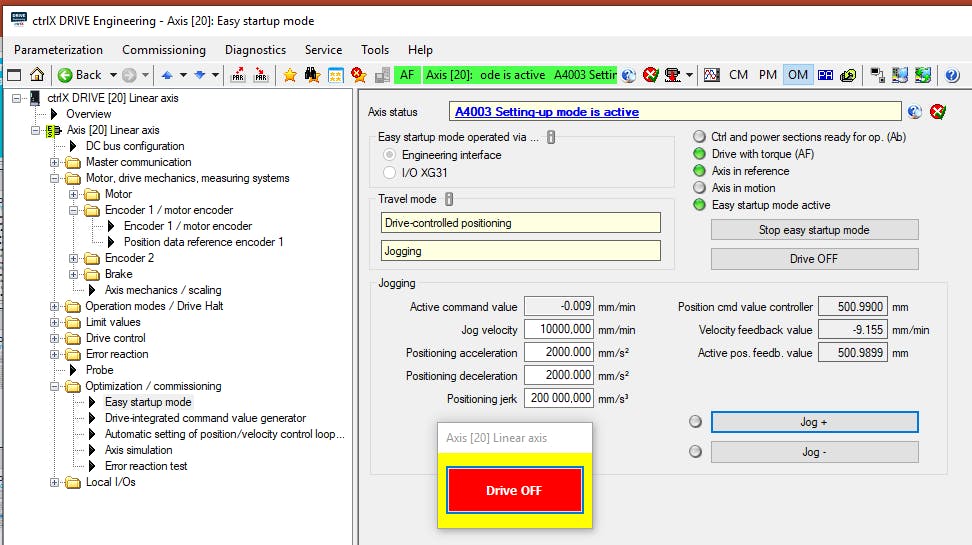
Task: Expand the Local I/Os folder
Action: [x=55, y=482]
